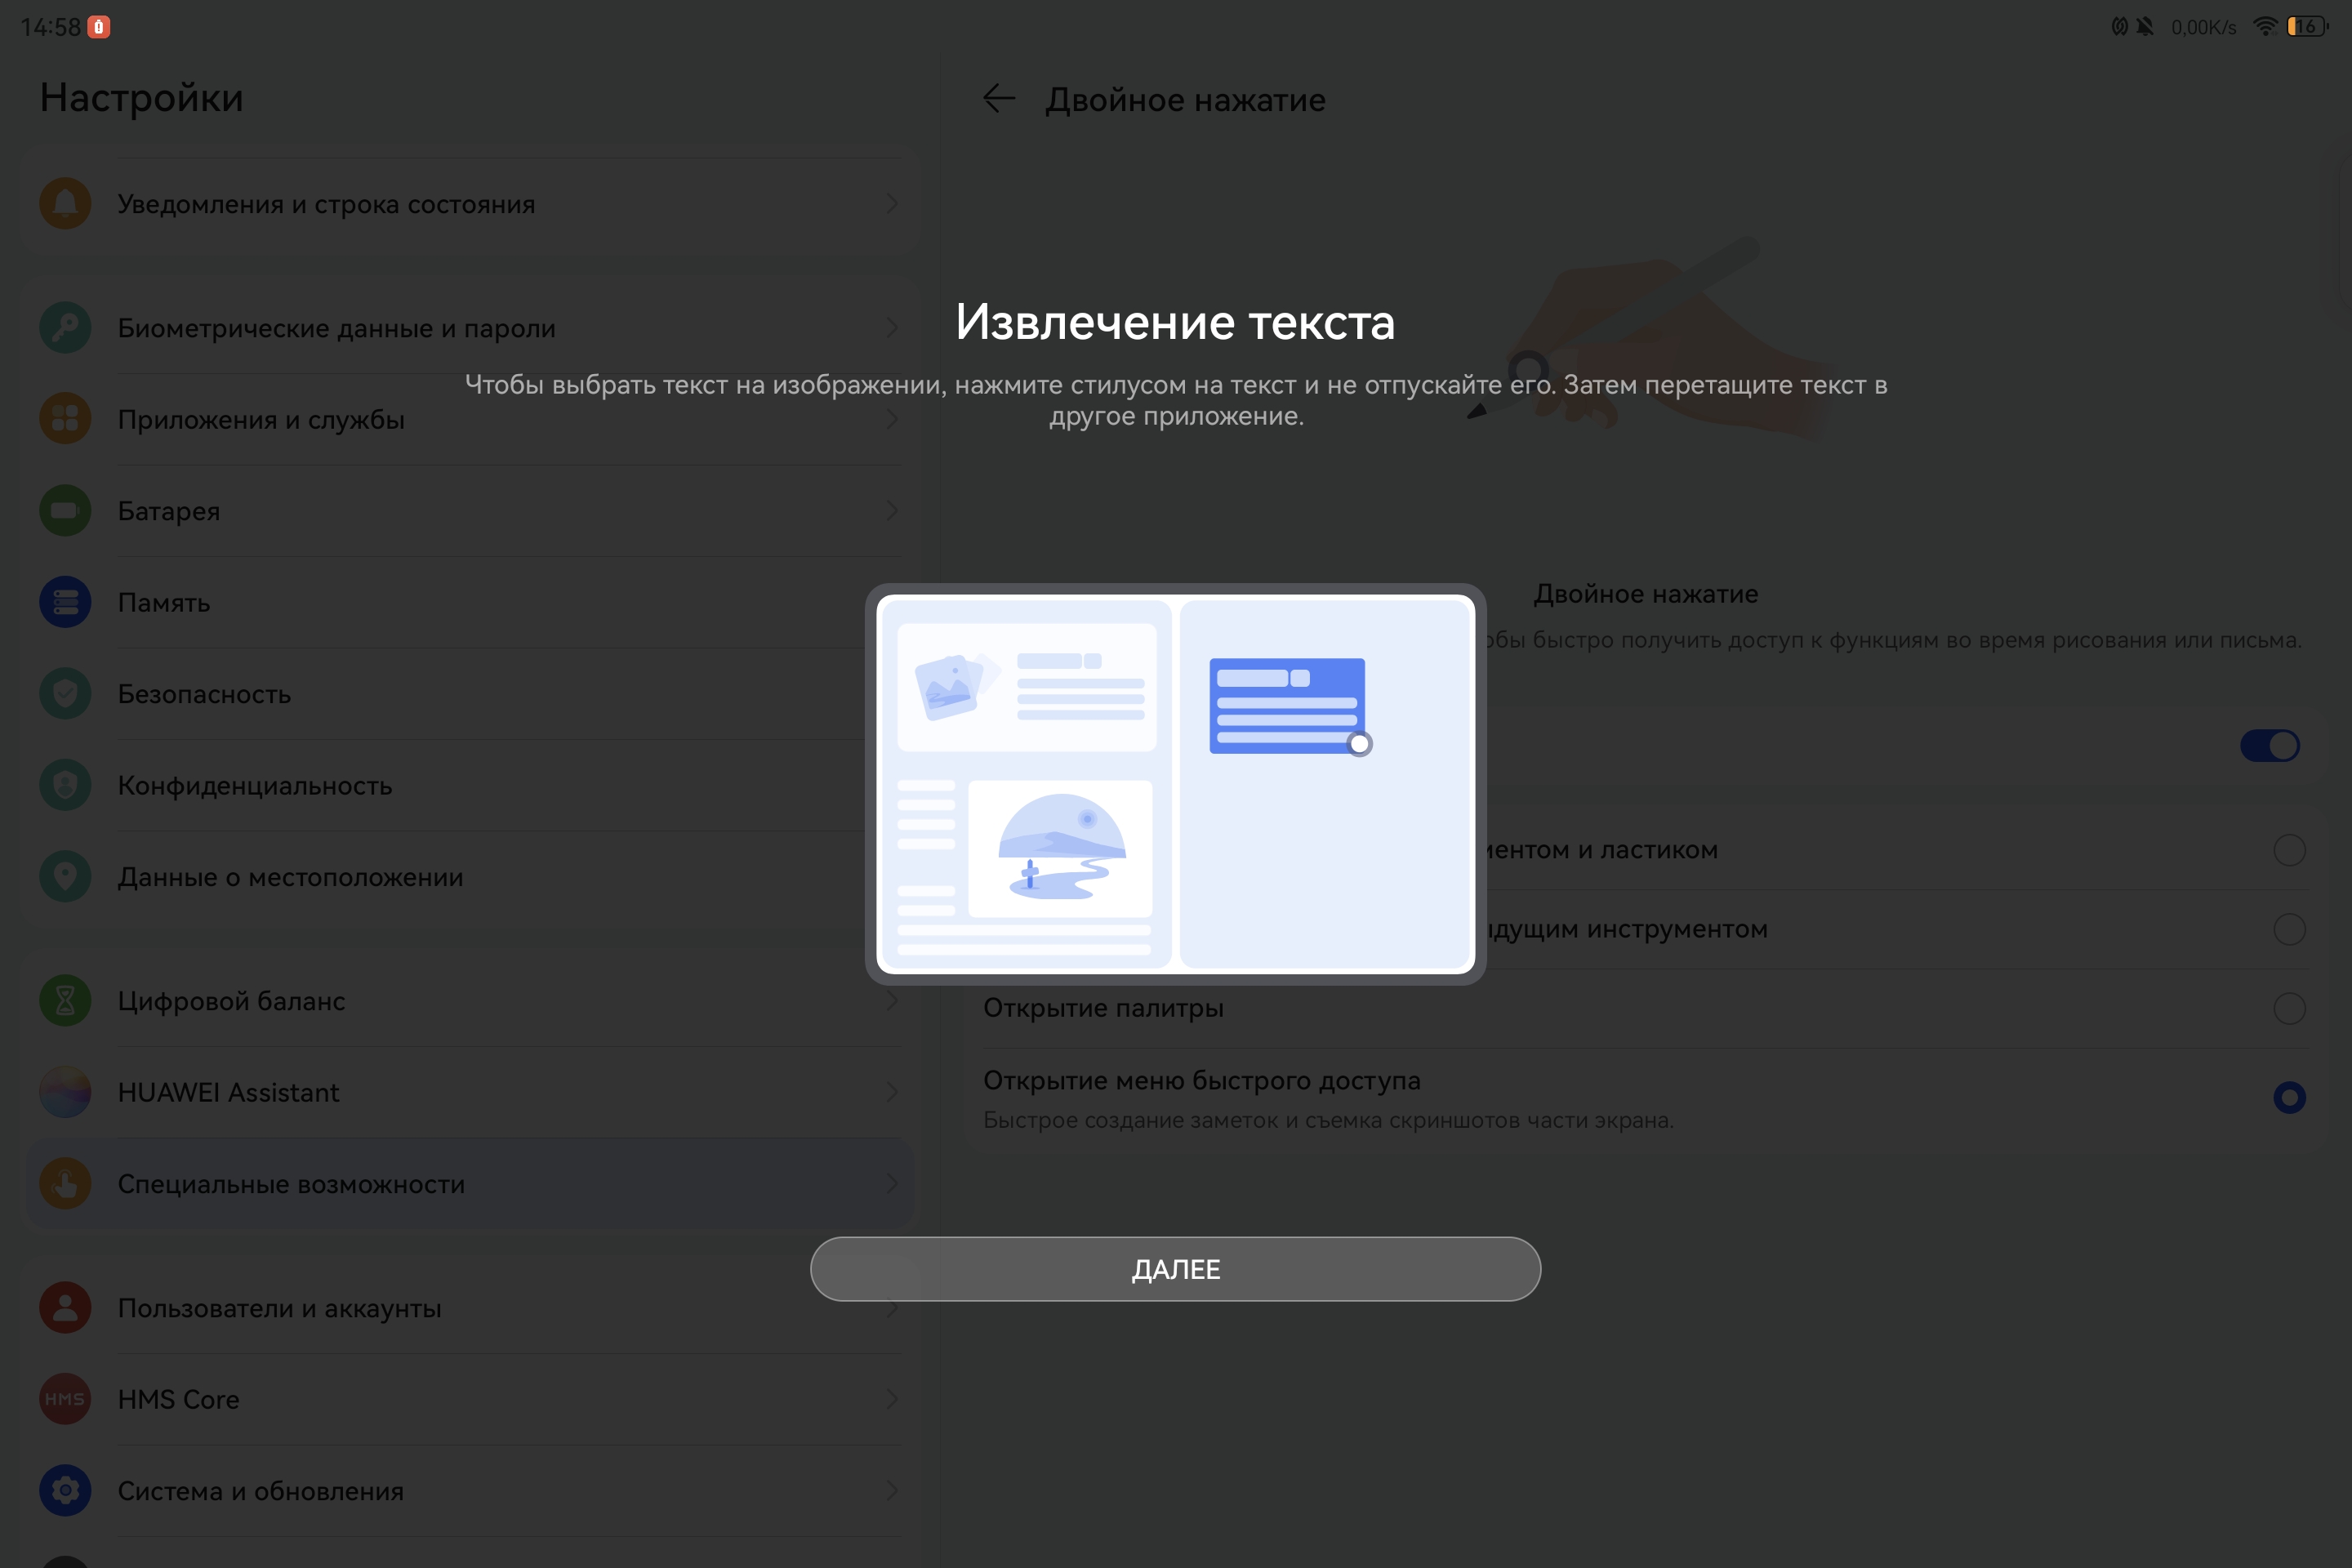Screen dimensions: 2352x1568
Task: Select the previous tool radio button
Action: point(2289,929)
